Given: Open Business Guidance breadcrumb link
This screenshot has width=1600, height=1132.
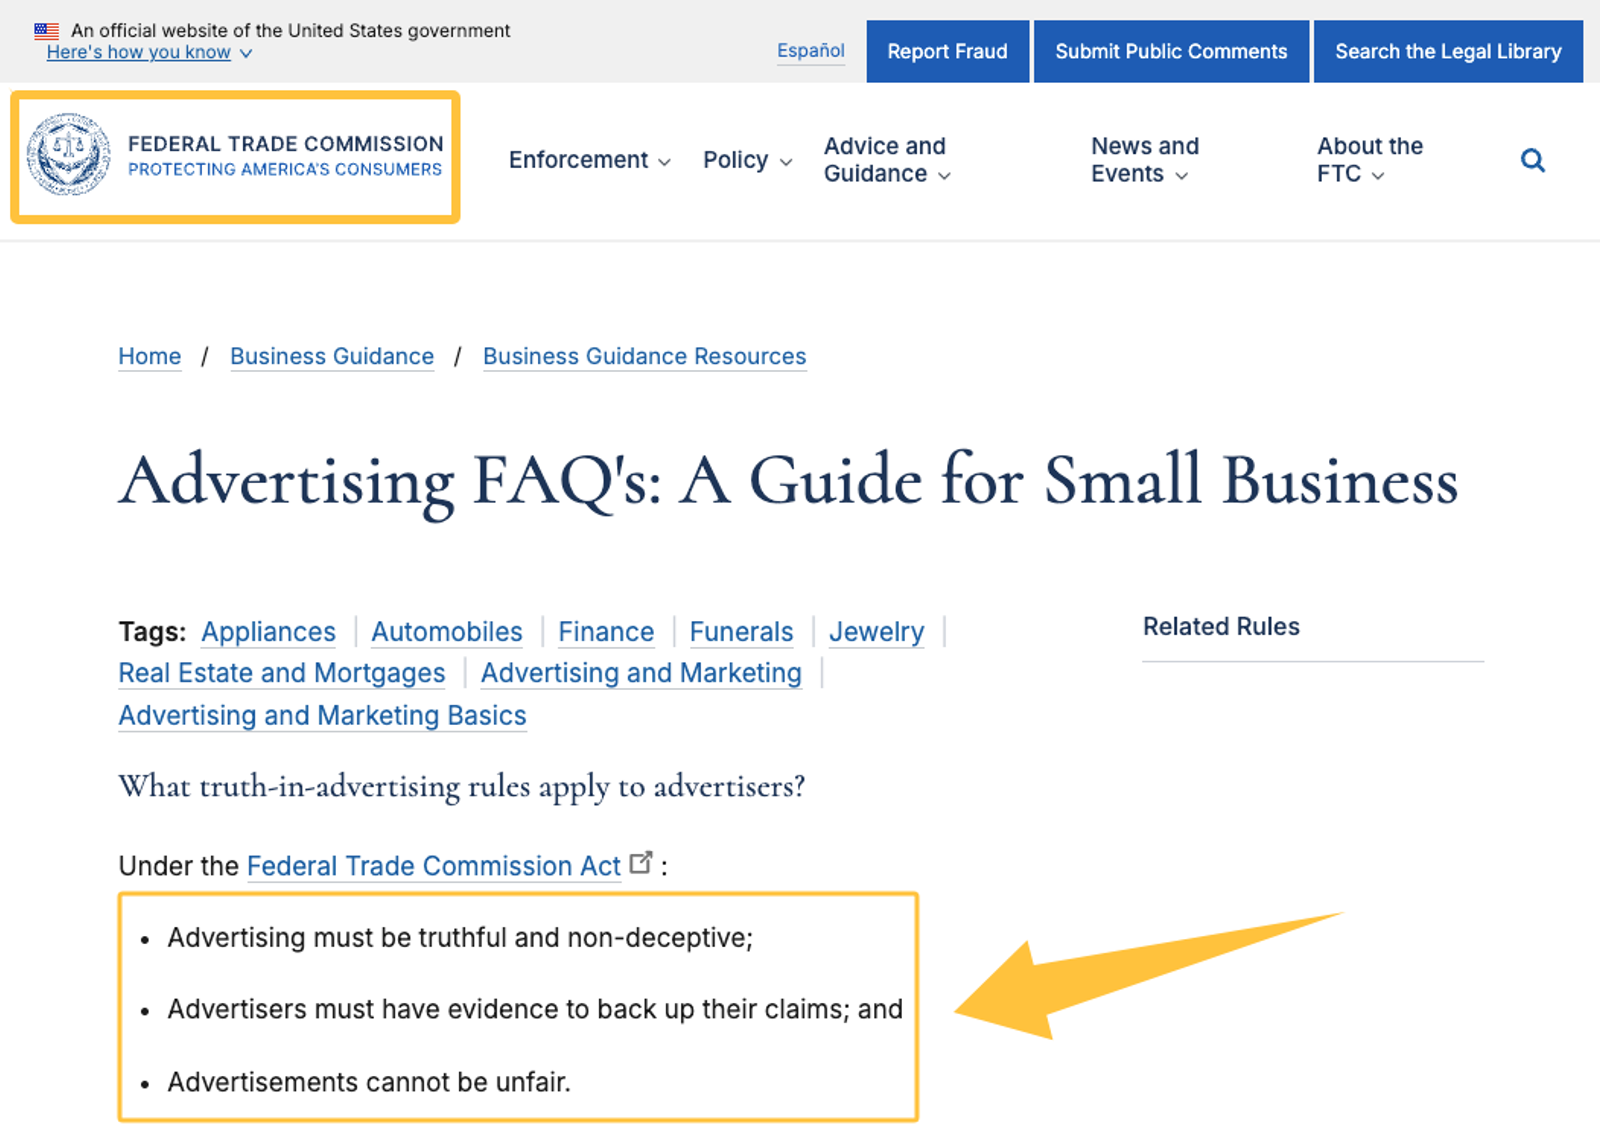Looking at the screenshot, I should pyautogui.click(x=332, y=356).
